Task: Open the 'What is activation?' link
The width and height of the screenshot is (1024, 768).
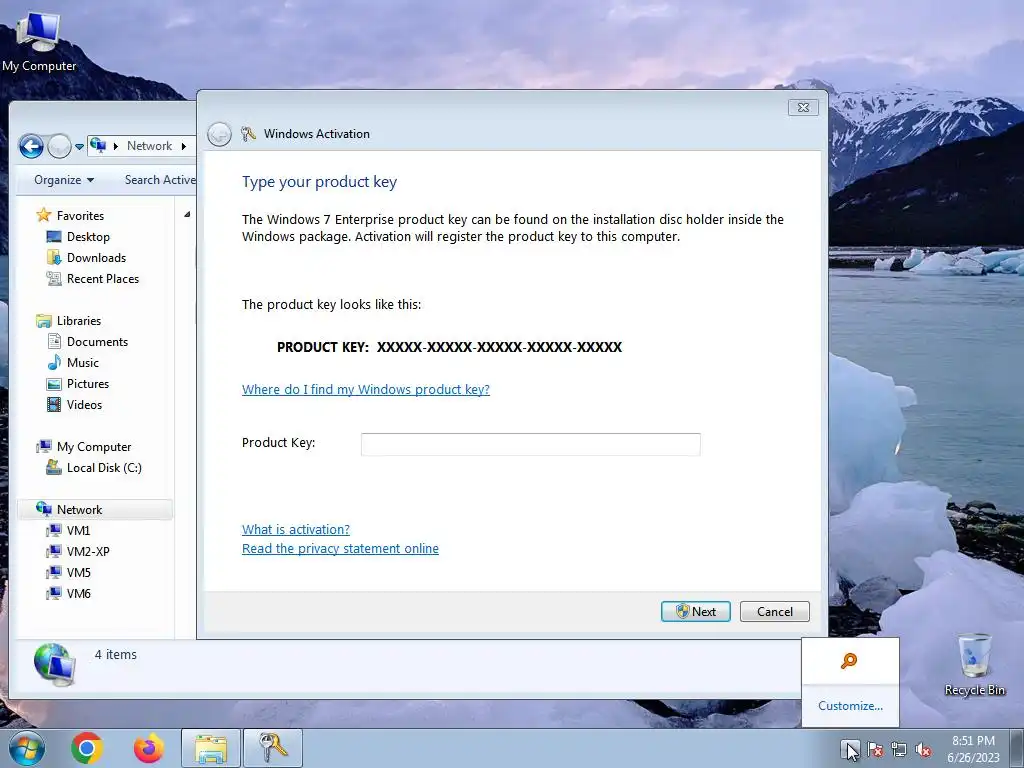Action: point(296,529)
